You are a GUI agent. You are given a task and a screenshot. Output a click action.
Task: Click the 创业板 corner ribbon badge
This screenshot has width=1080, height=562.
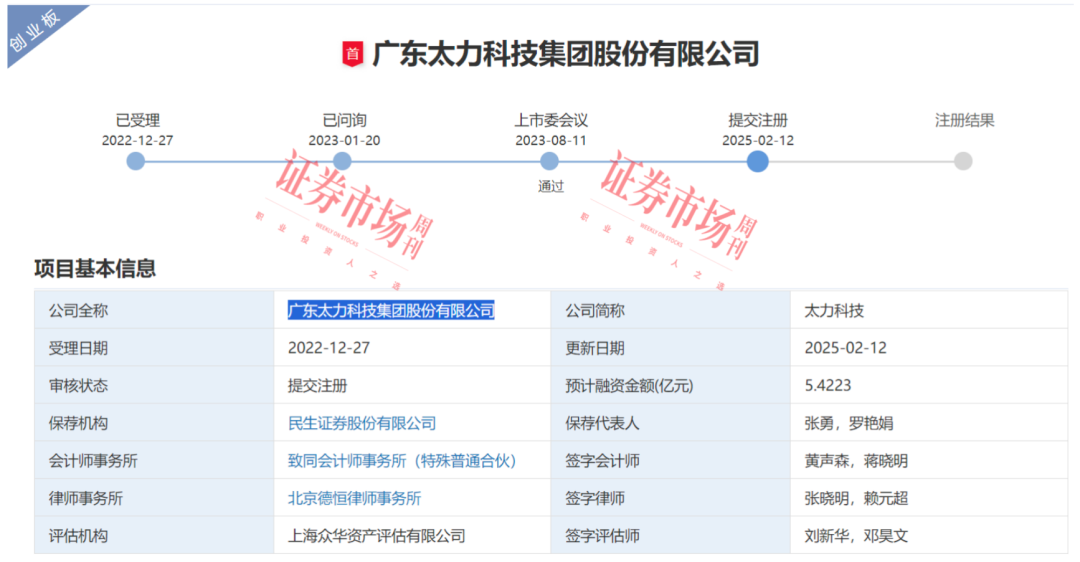click(x=34, y=31)
